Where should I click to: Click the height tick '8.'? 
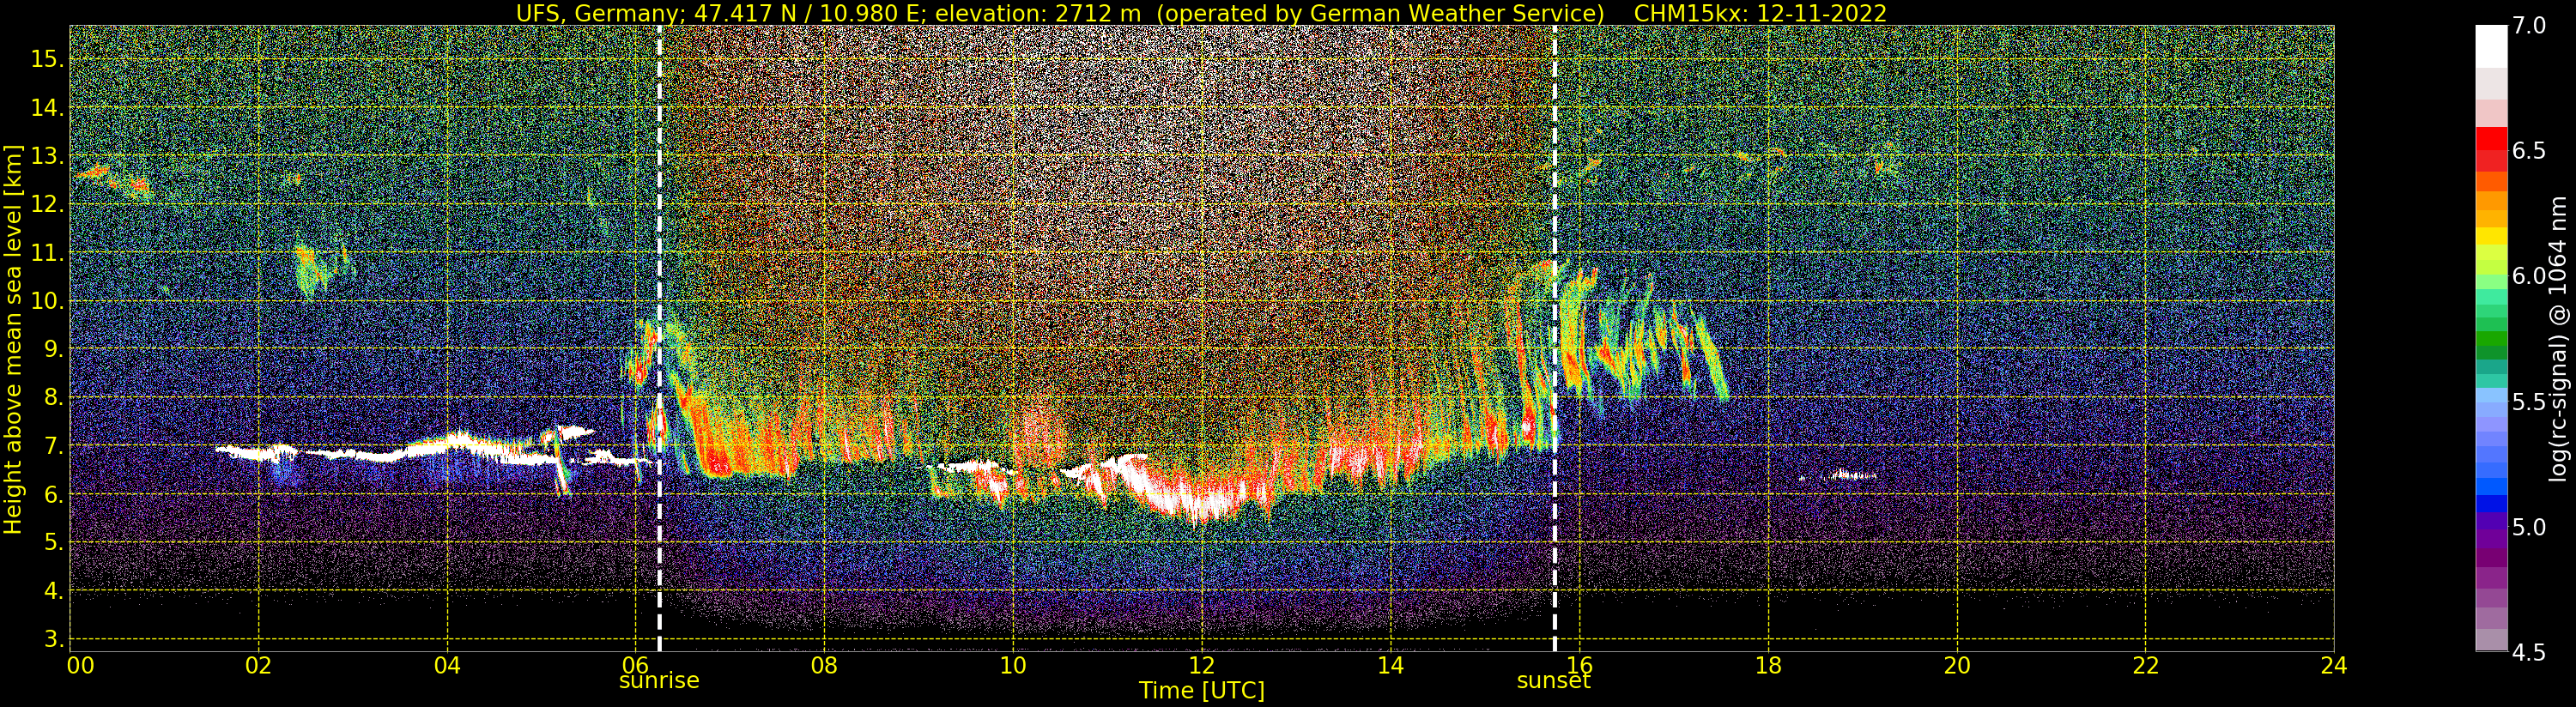(x=55, y=398)
